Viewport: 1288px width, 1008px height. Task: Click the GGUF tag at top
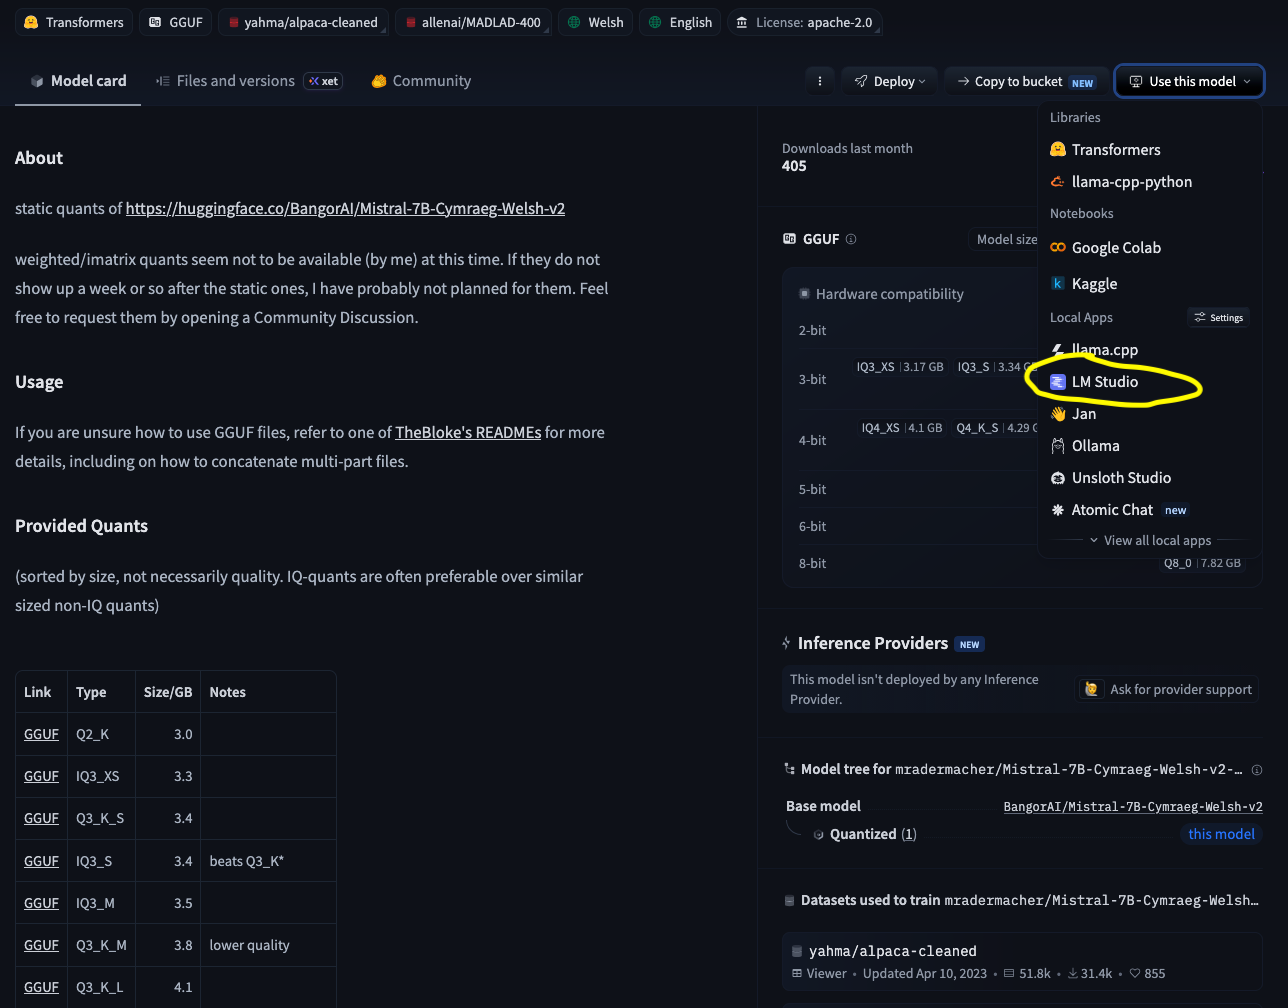tap(175, 22)
